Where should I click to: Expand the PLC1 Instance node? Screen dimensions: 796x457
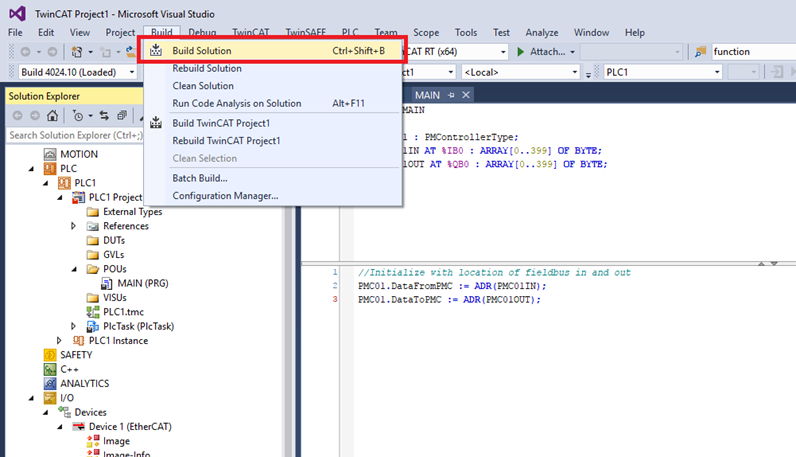(x=60, y=341)
